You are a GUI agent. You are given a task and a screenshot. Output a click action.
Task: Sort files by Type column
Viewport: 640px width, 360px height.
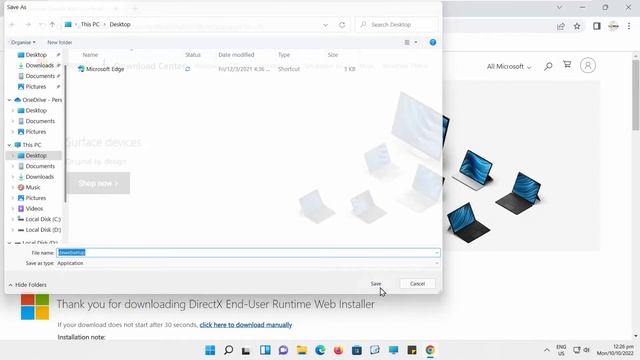[284, 55]
